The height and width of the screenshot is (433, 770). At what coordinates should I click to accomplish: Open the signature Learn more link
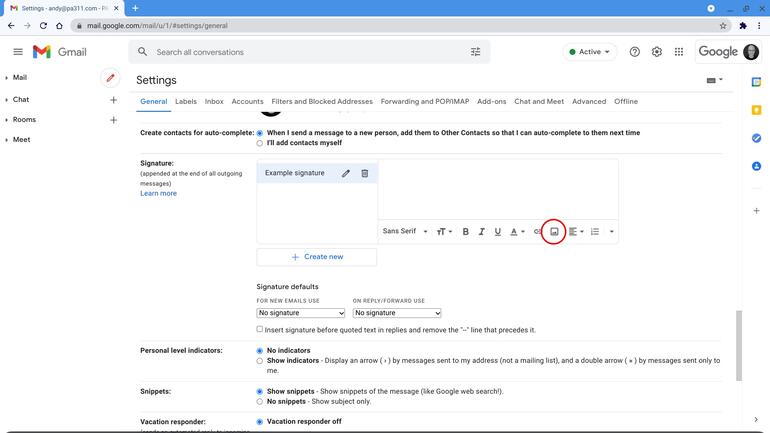158,193
